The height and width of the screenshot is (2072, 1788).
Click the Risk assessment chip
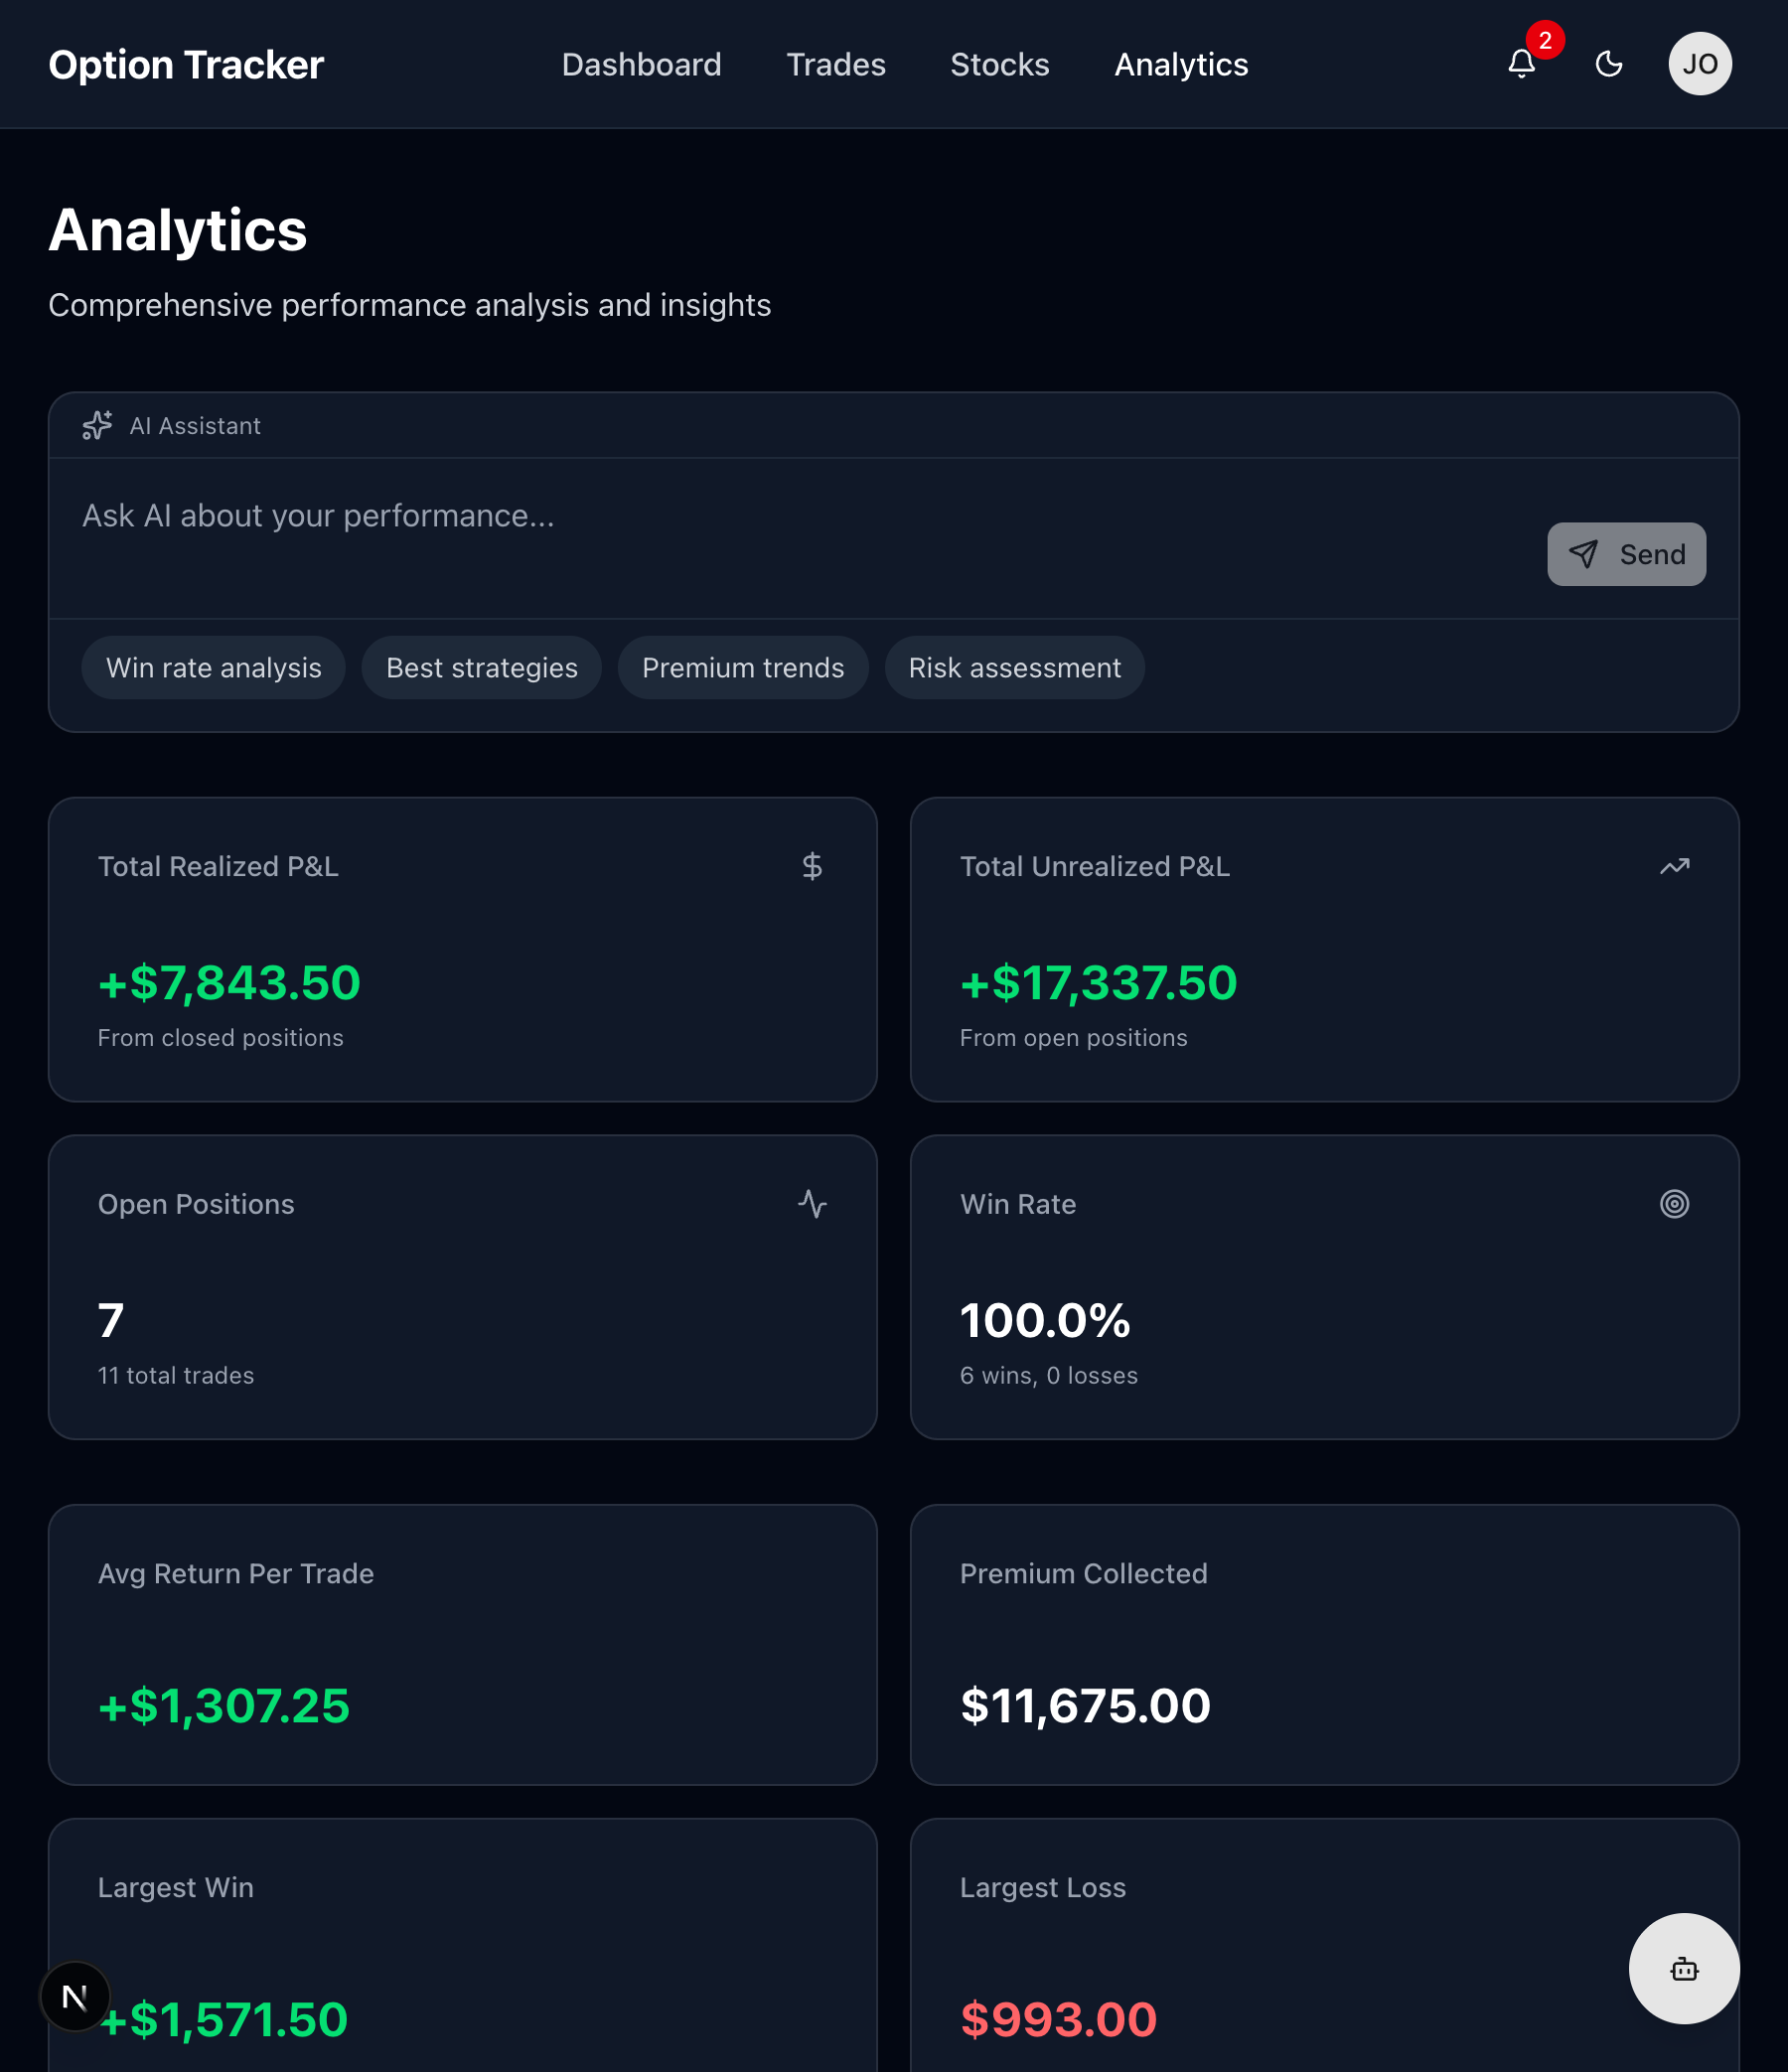(1014, 668)
